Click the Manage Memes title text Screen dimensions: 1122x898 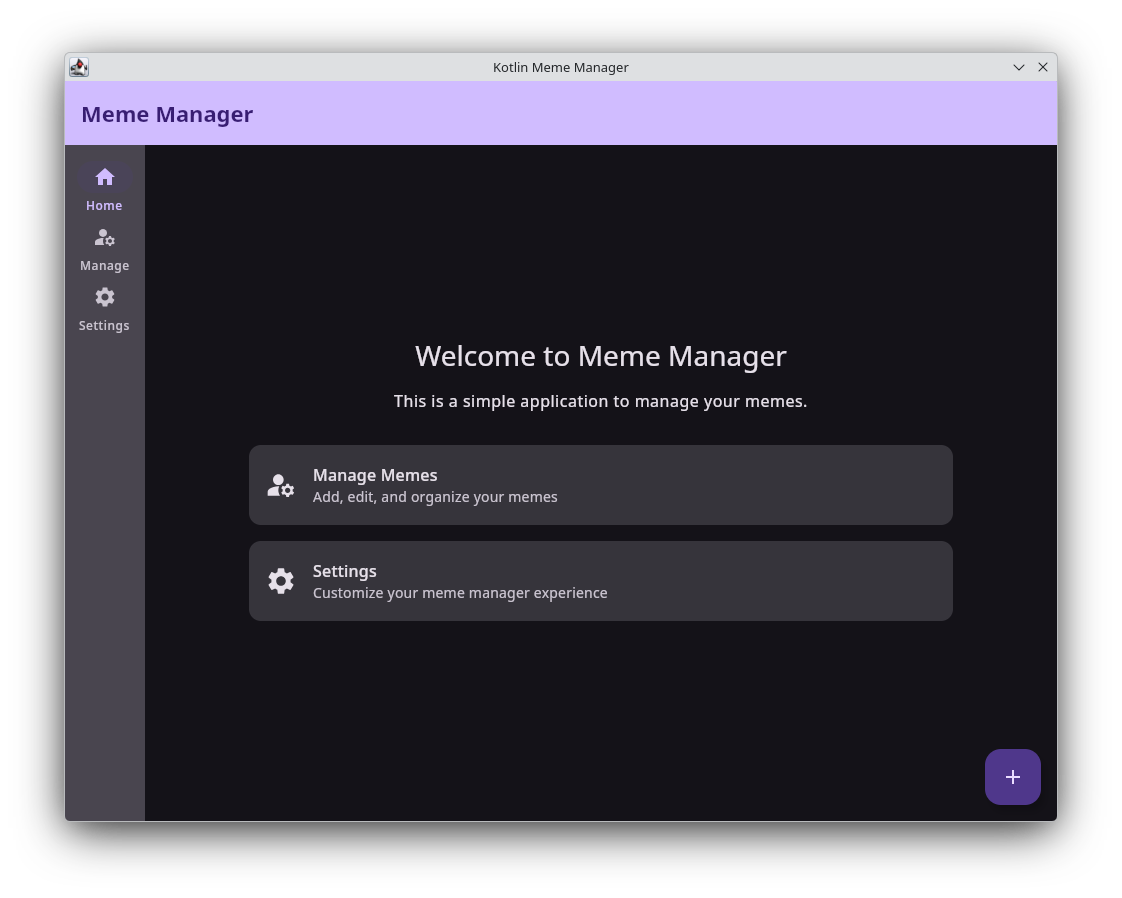coord(375,475)
